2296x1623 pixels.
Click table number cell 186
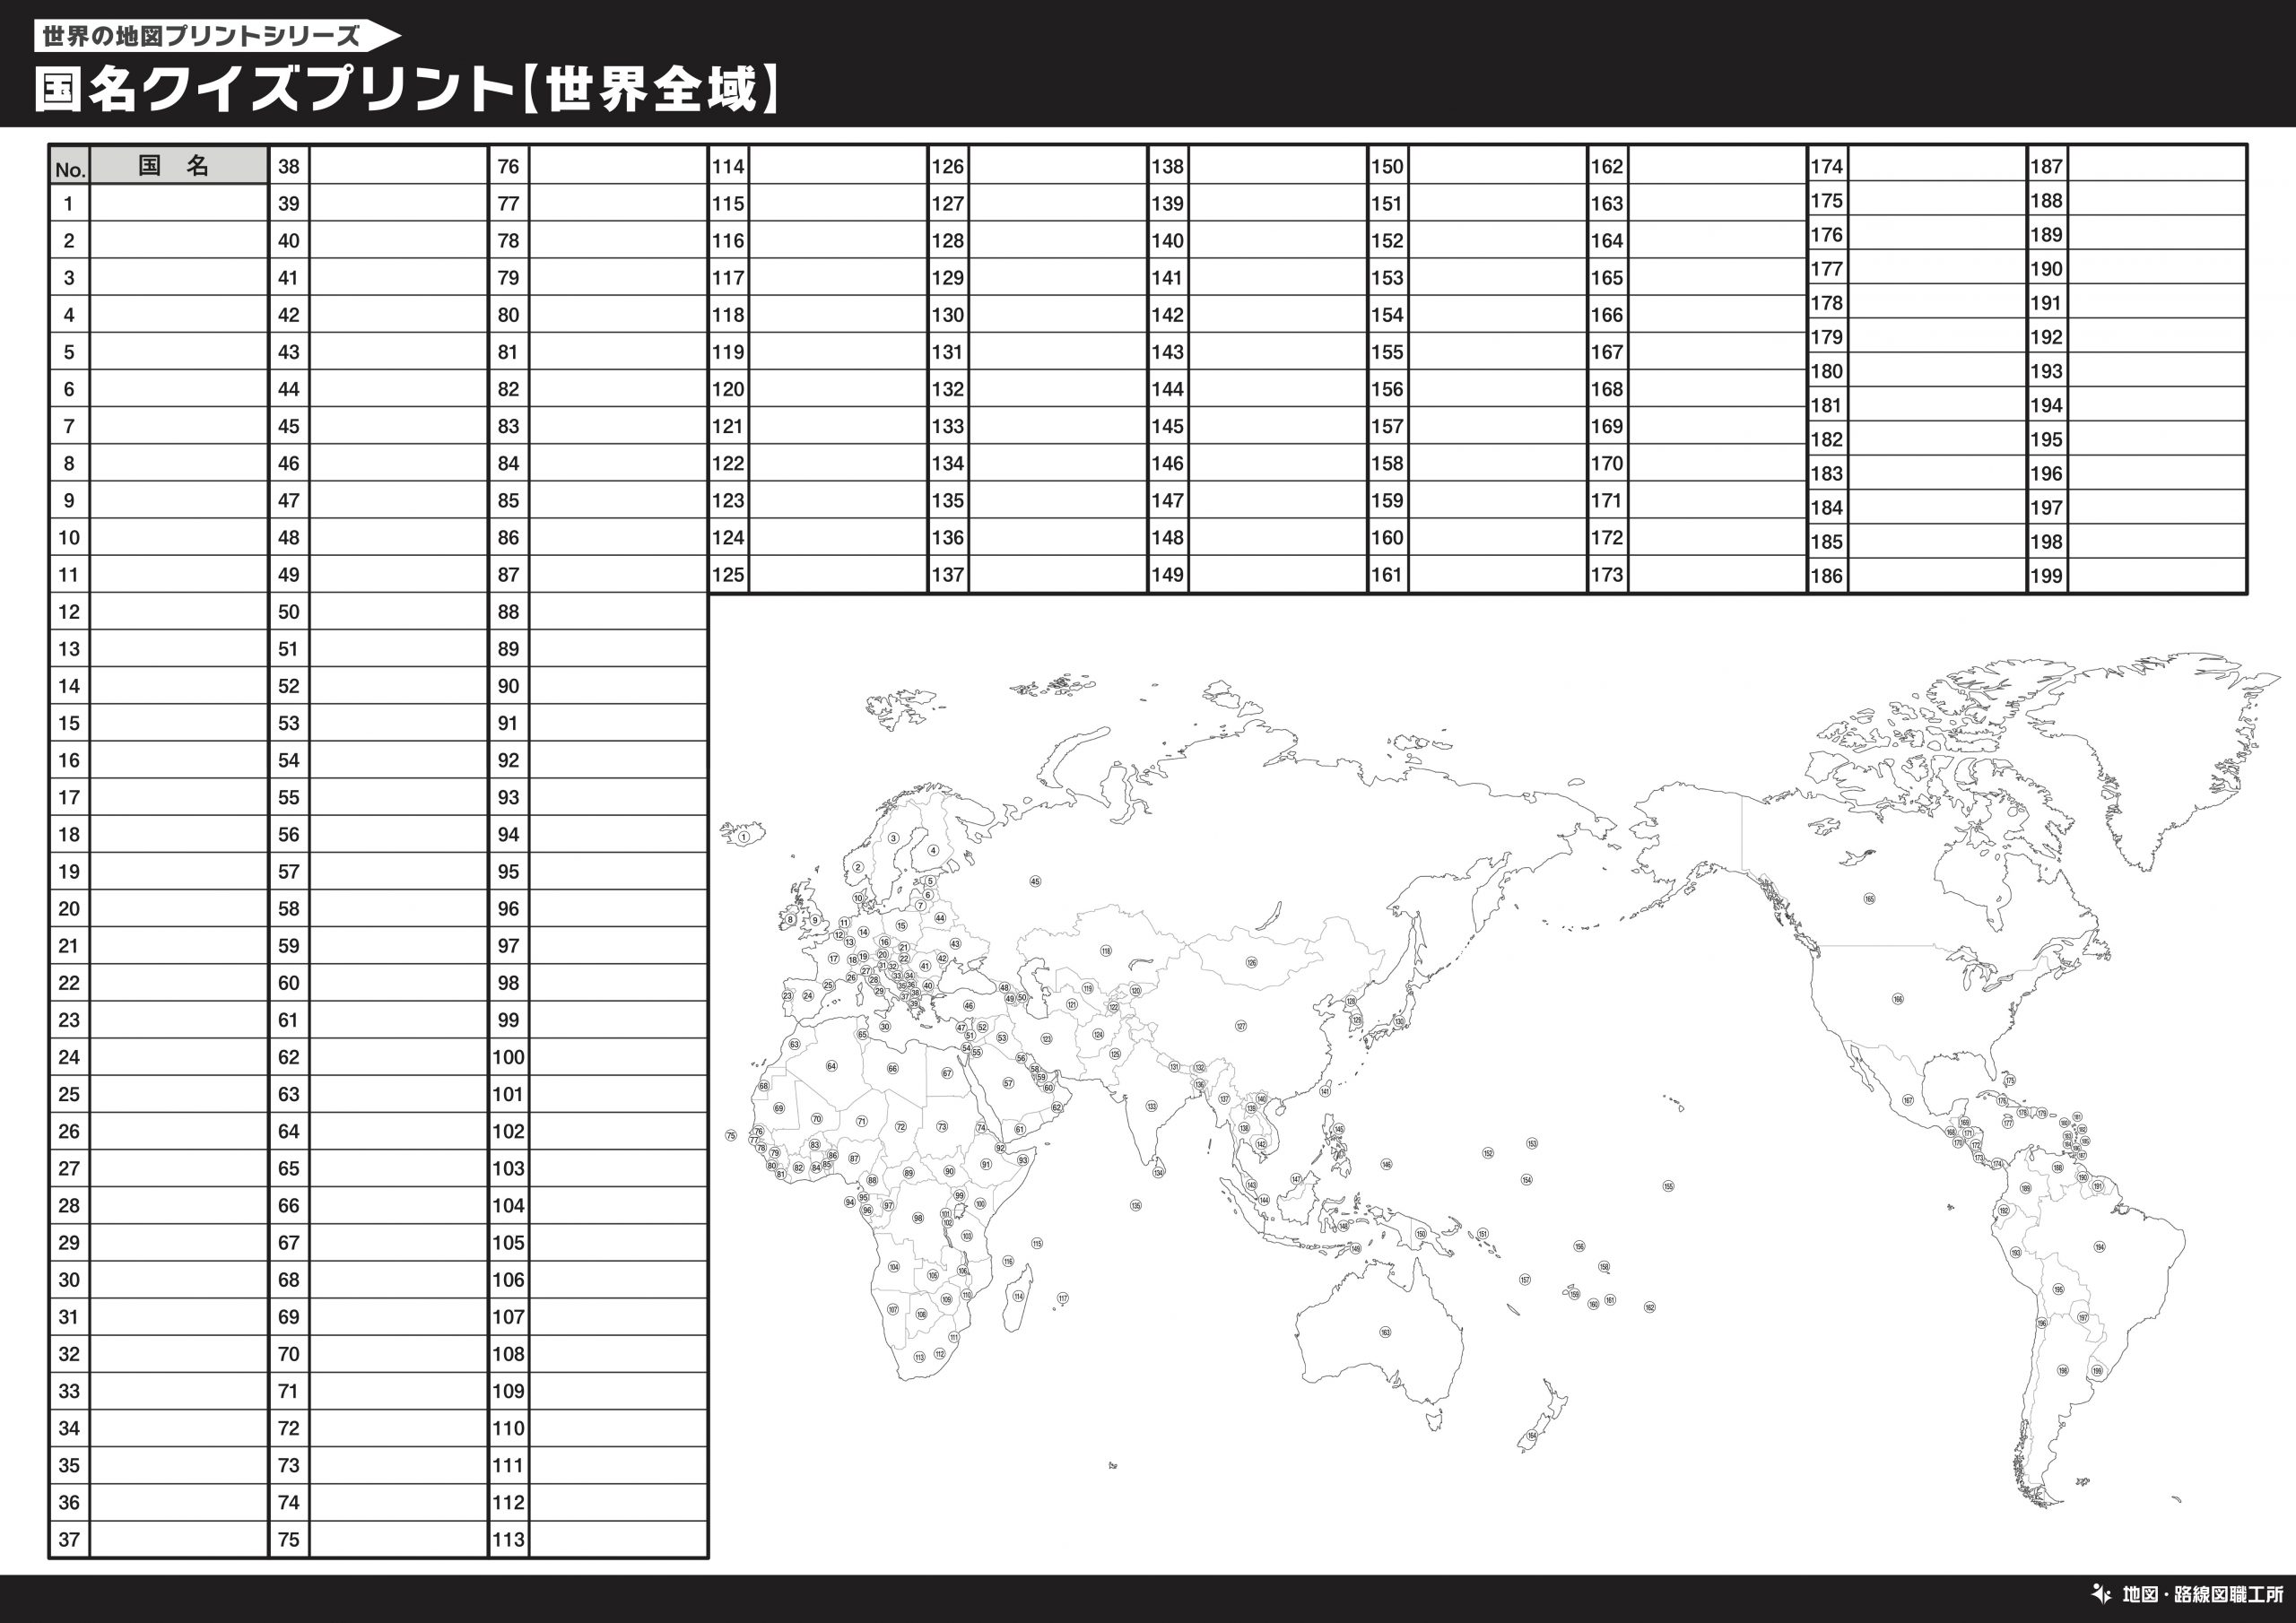(1827, 576)
